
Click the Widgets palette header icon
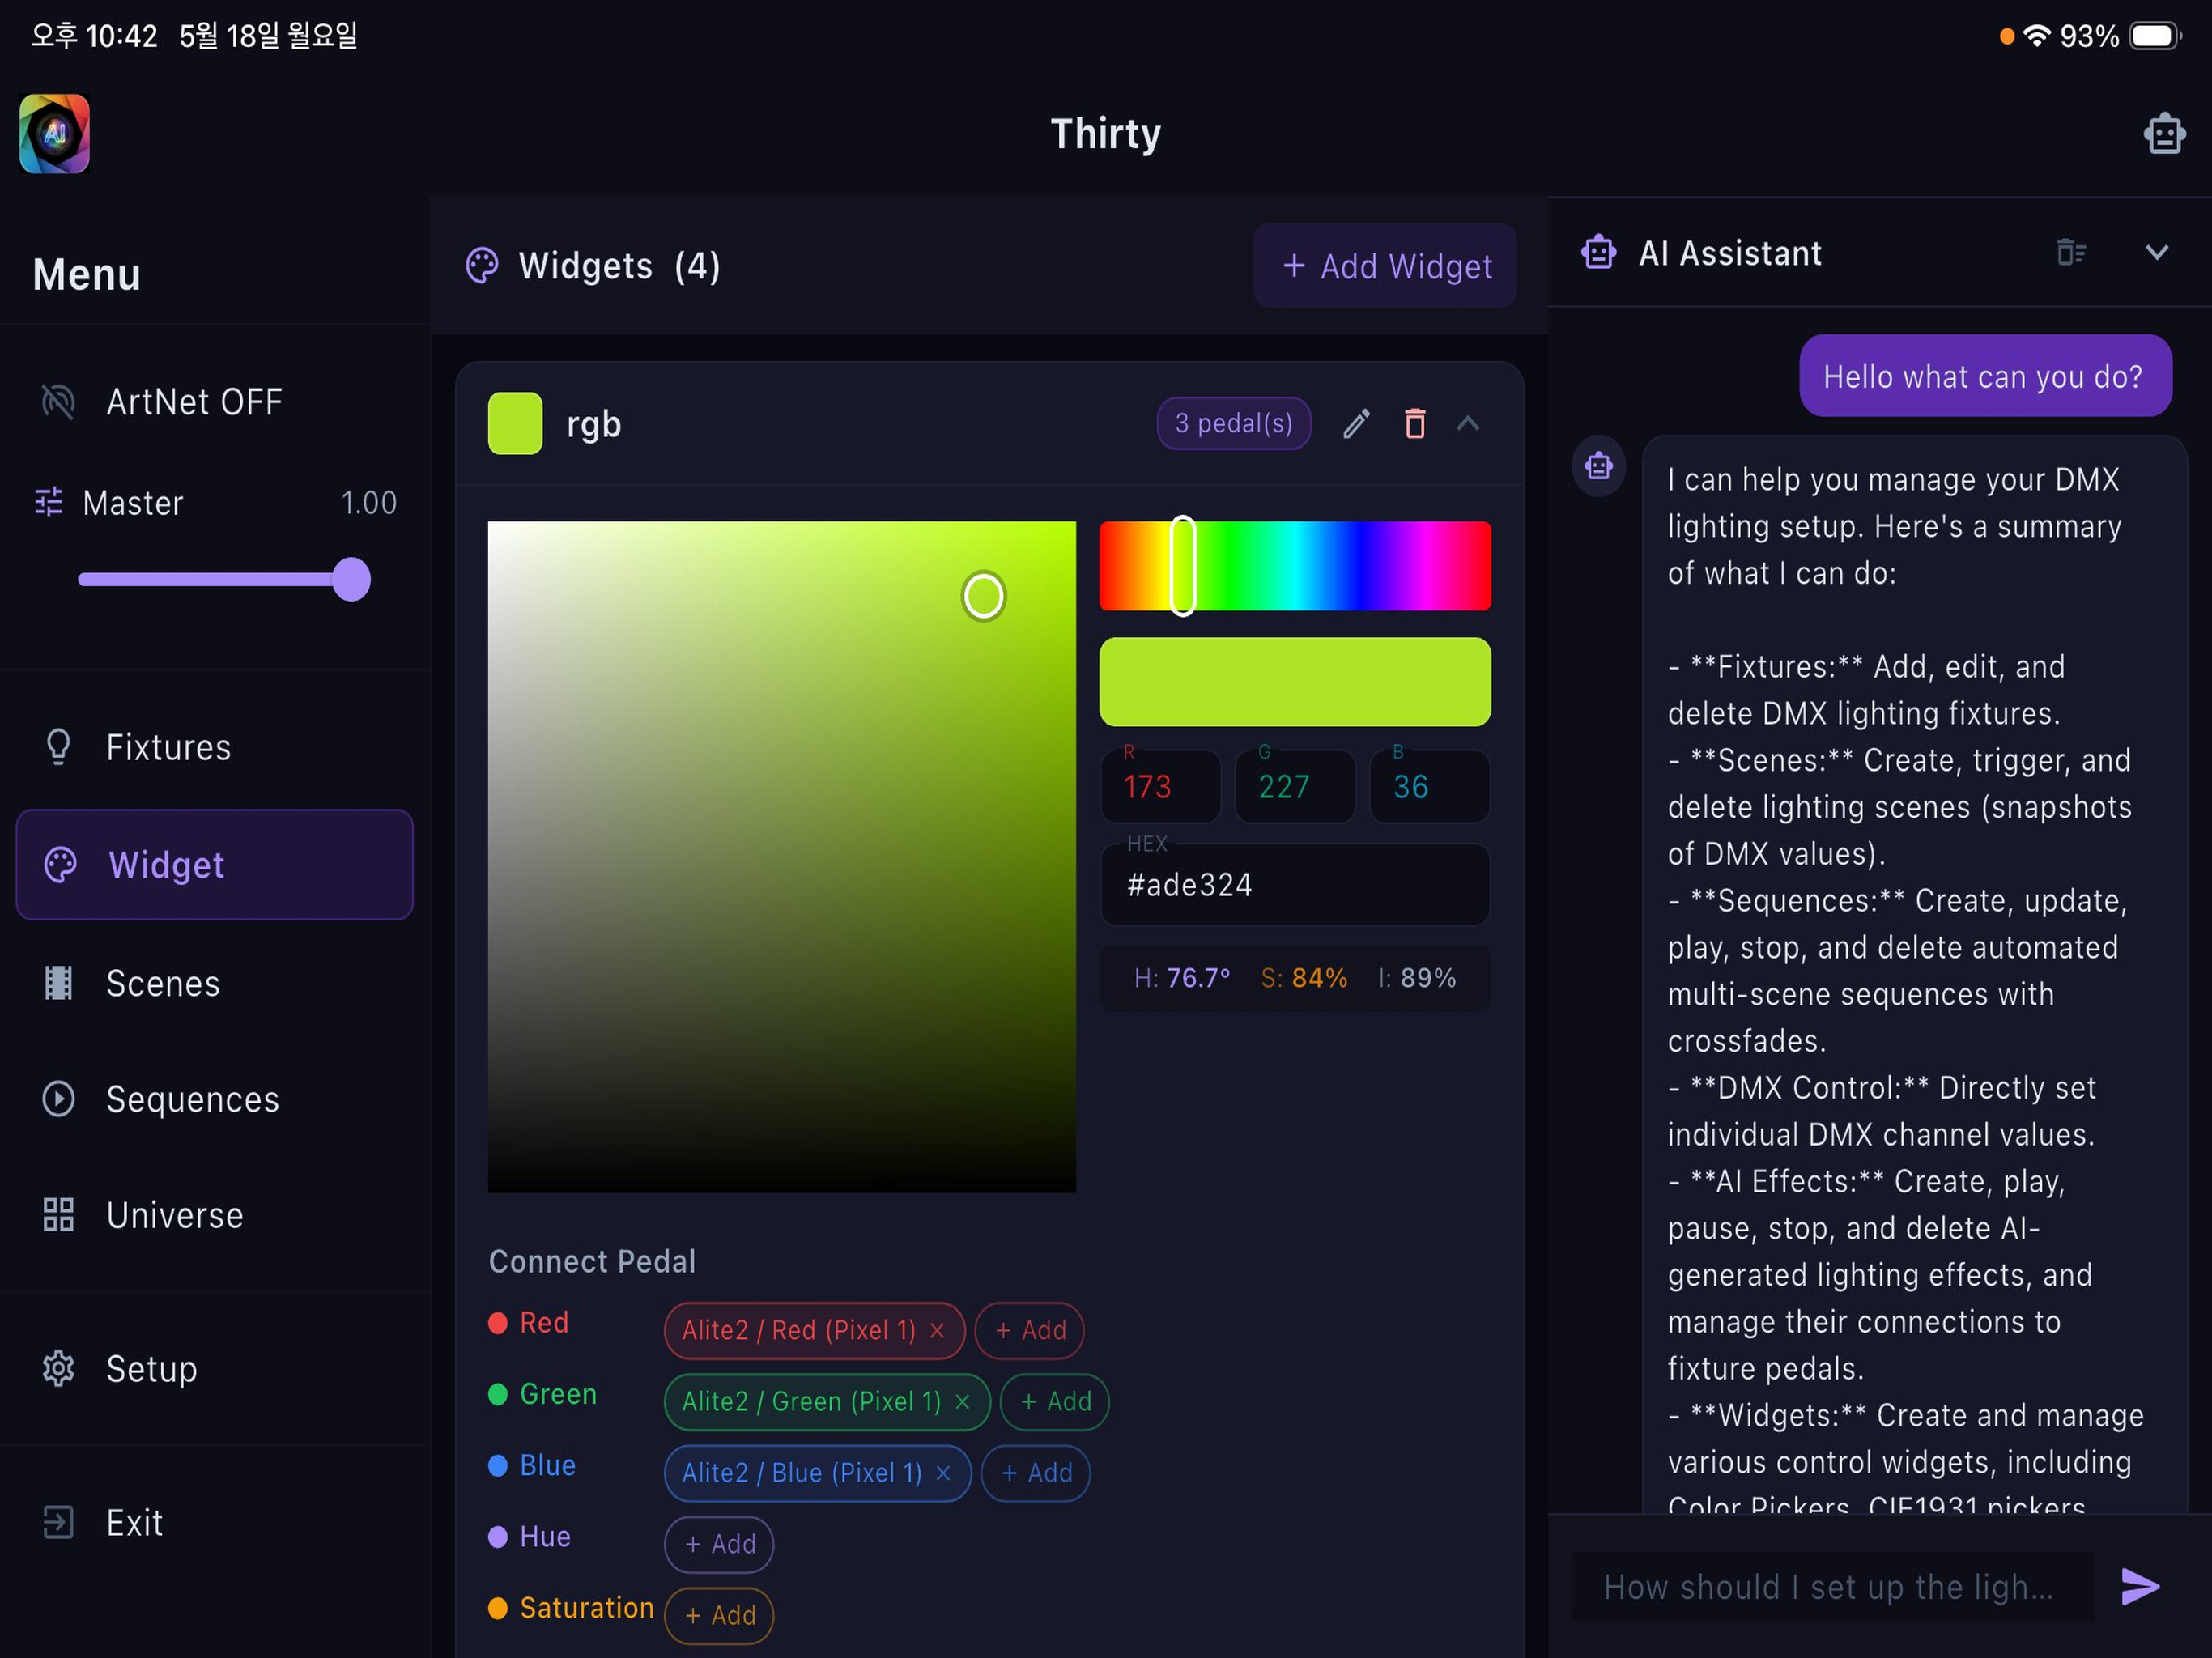[482, 266]
